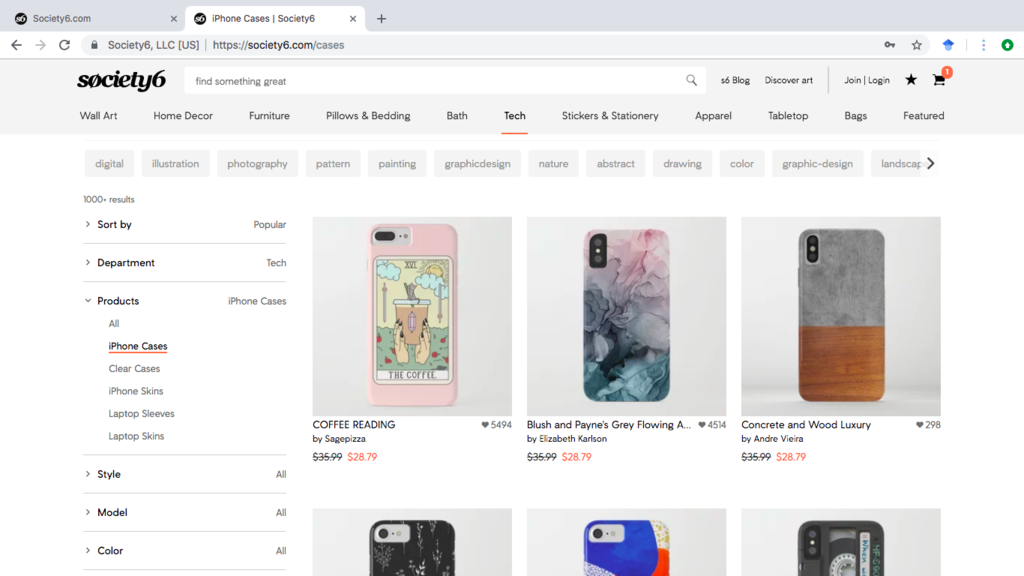The image size is (1024, 576).
Task: Select the drawing tag
Action: point(682,164)
